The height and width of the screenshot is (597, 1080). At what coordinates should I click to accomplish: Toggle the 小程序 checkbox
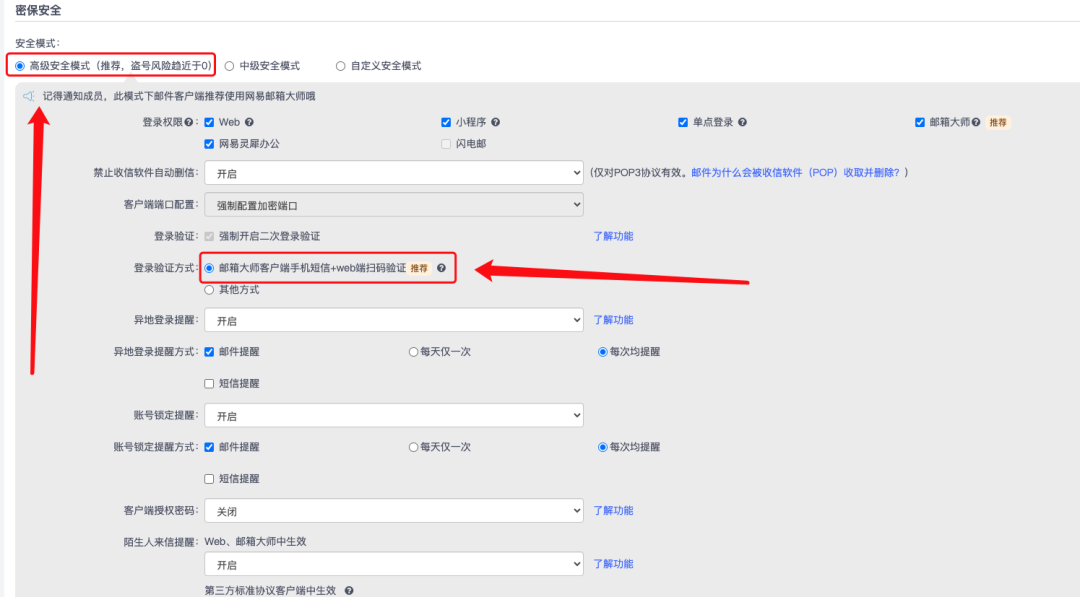pos(446,123)
